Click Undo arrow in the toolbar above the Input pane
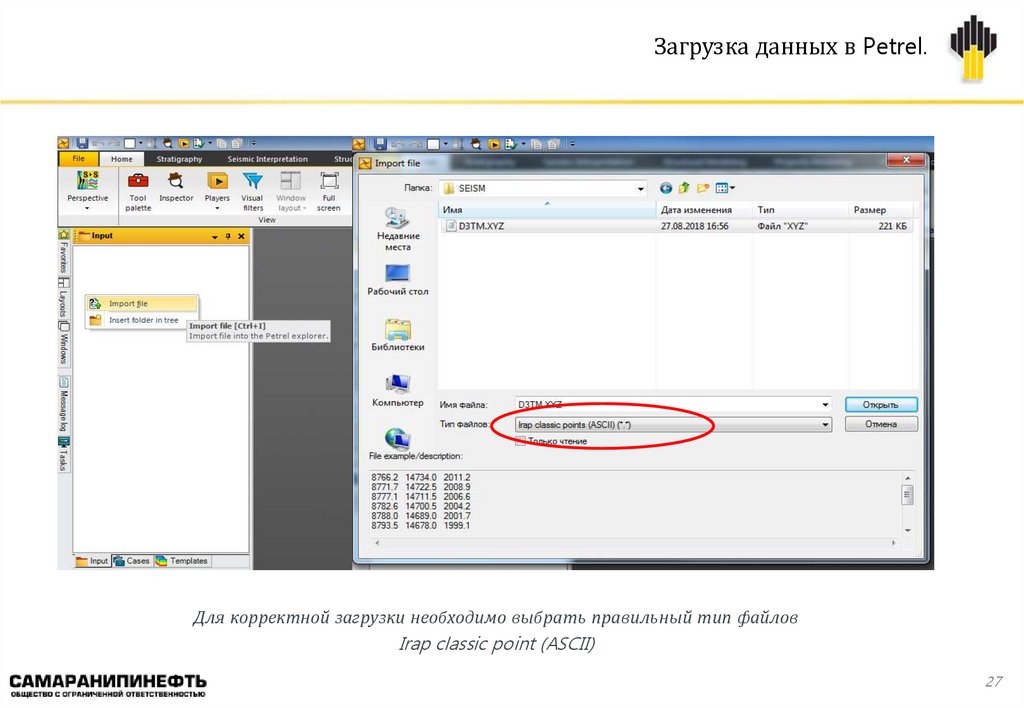Viewport: 1024px width, 708px height. point(99,143)
